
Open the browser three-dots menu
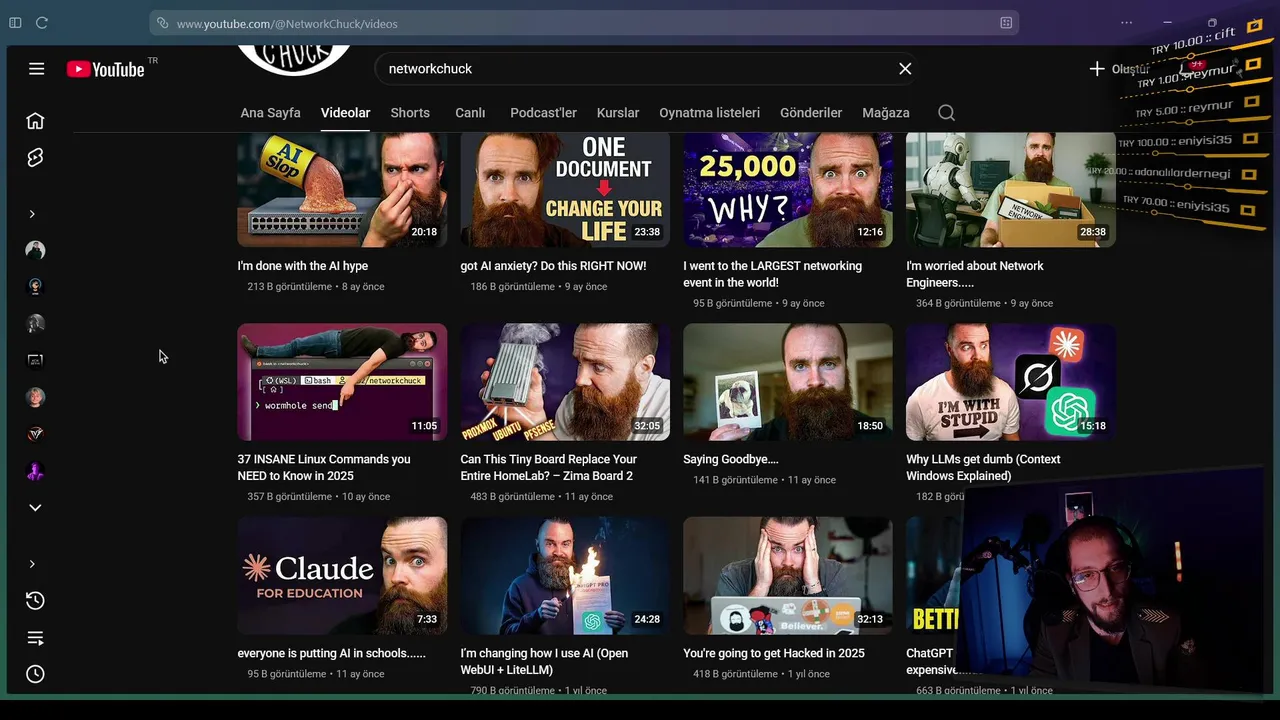[x=1127, y=23]
